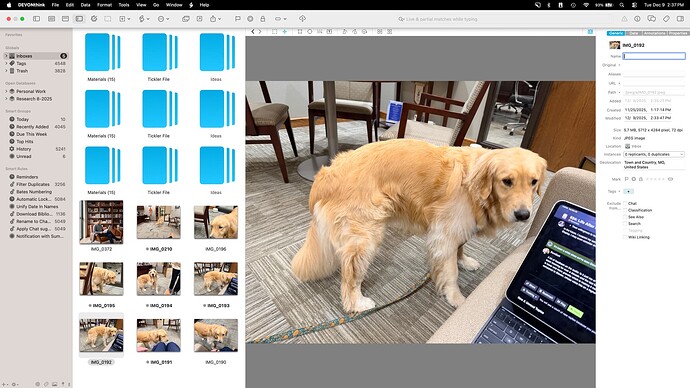690x388 pixels.
Task: Toggle the sidebar visibility toolbar icon
Action: click(37, 19)
